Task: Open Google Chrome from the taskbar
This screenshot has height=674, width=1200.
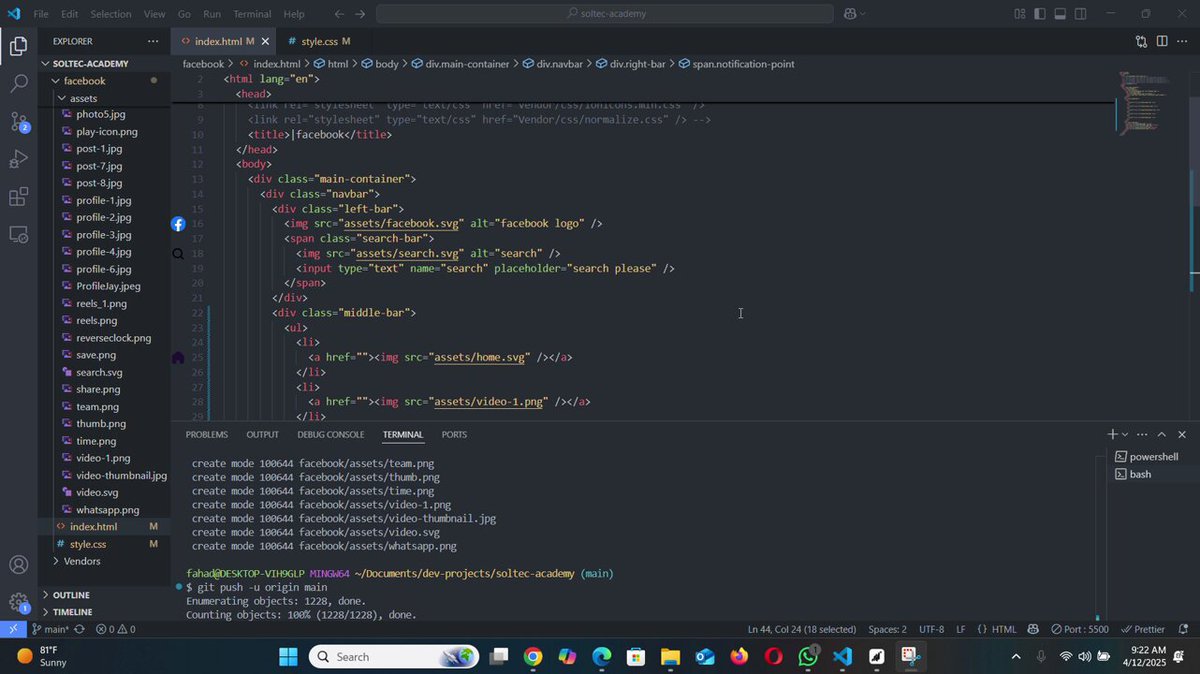Action: [532, 657]
